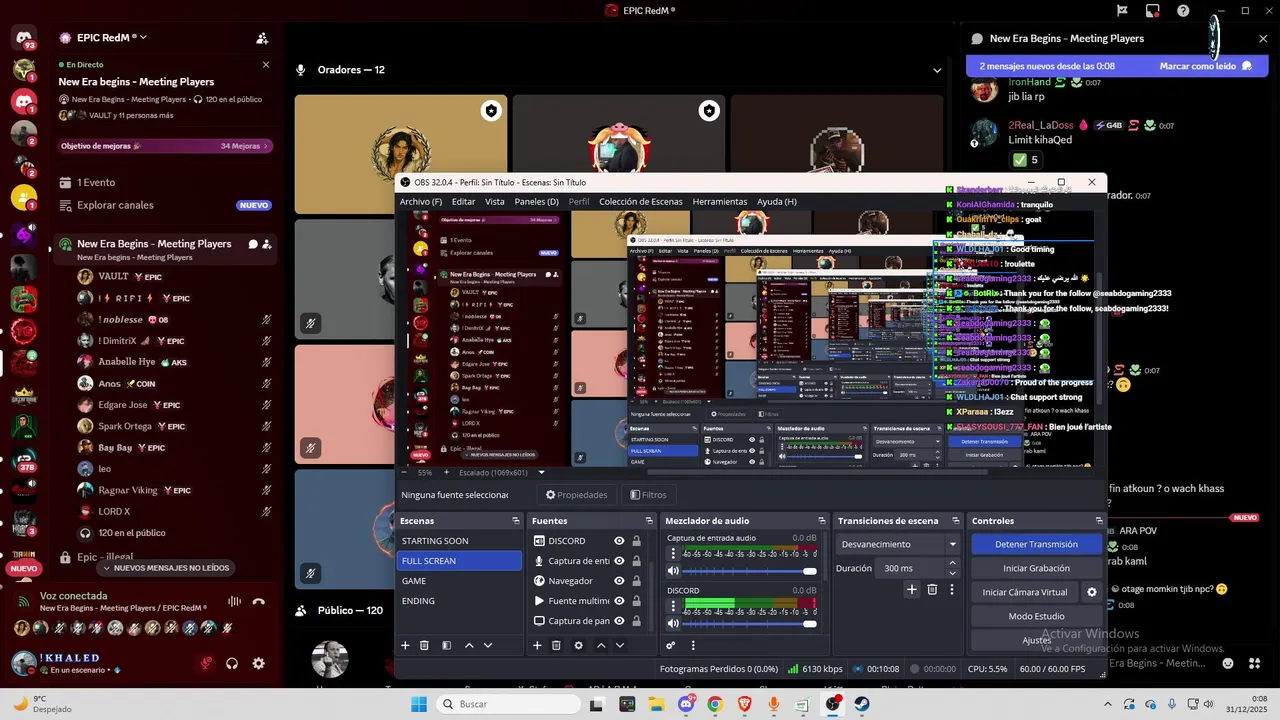Remove selected source with Fuentes trash icon
1280x720 pixels.
coord(556,646)
